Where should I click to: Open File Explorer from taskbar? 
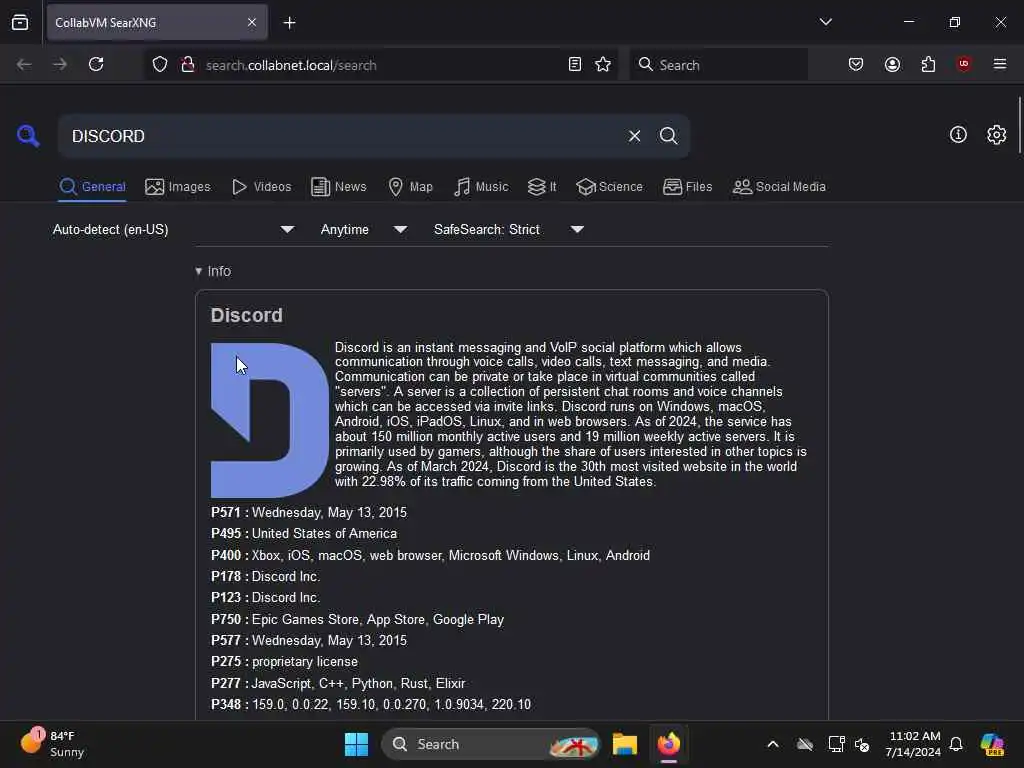click(624, 744)
